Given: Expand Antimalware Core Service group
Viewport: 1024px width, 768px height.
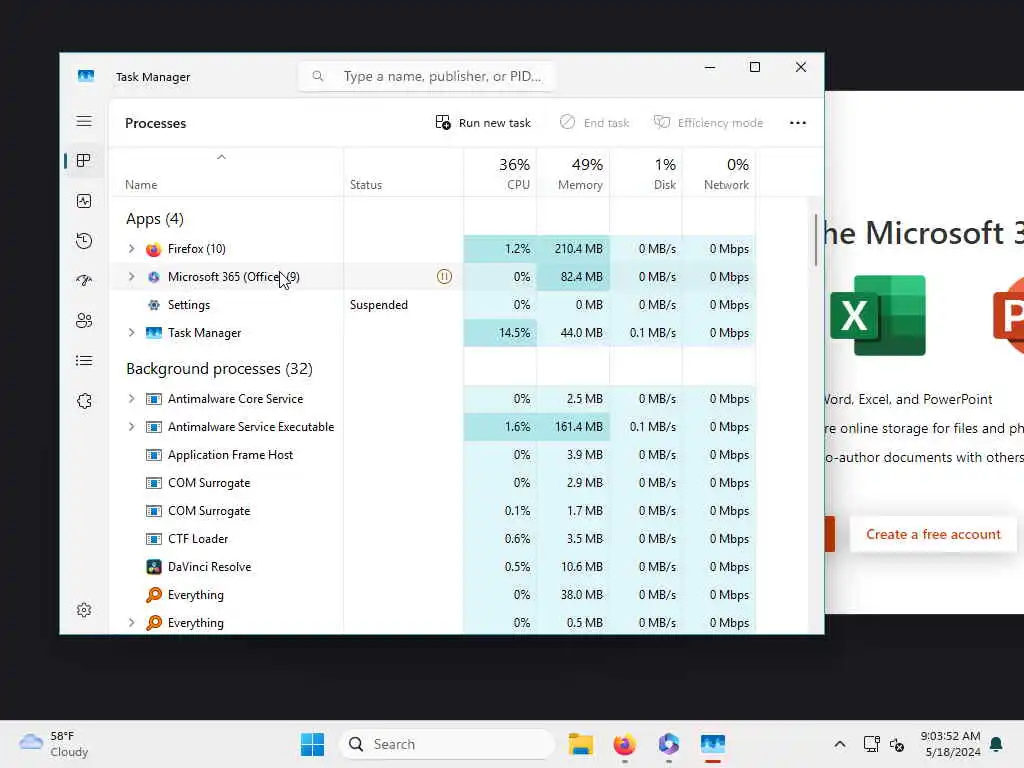Looking at the screenshot, I should (131, 399).
